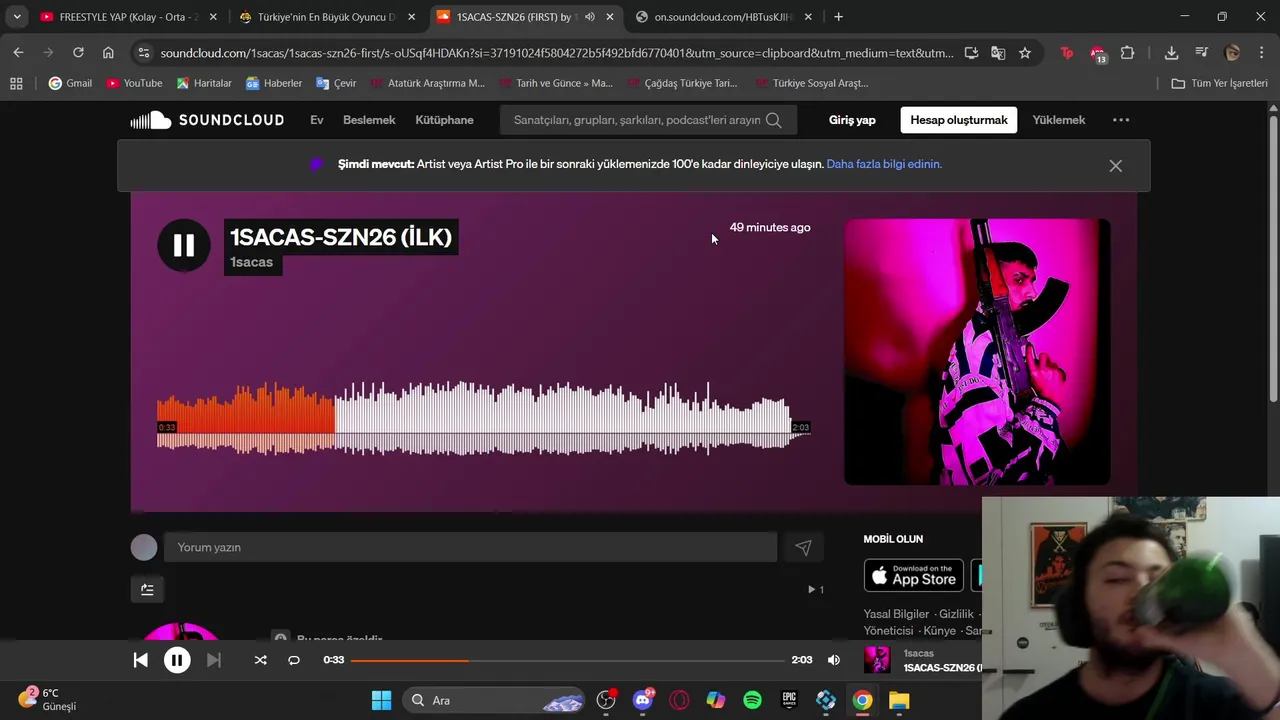Open the Ev navigation tab
Viewport: 1280px width, 720px height.
click(317, 120)
